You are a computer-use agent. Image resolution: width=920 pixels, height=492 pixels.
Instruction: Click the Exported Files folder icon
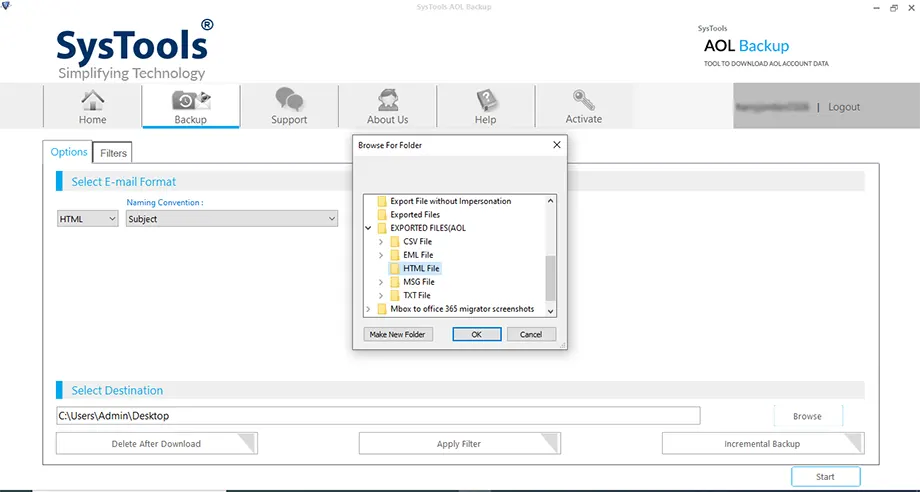click(x=382, y=215)
